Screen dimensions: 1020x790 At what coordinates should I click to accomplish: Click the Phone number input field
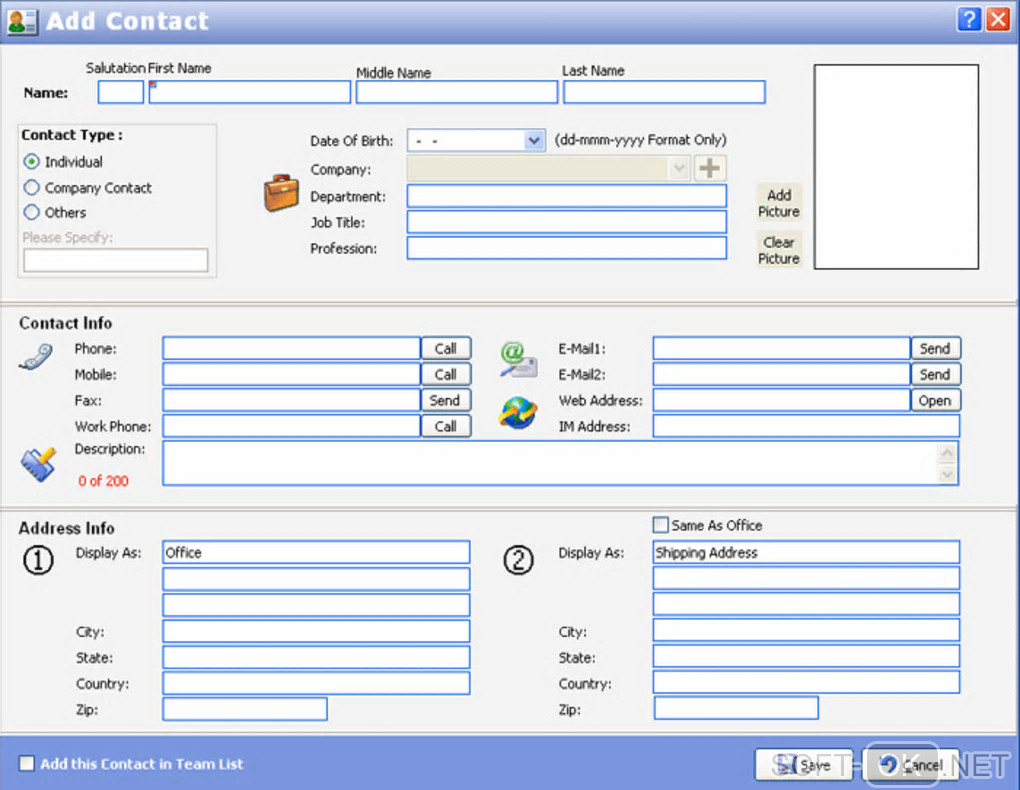(291, 348)
